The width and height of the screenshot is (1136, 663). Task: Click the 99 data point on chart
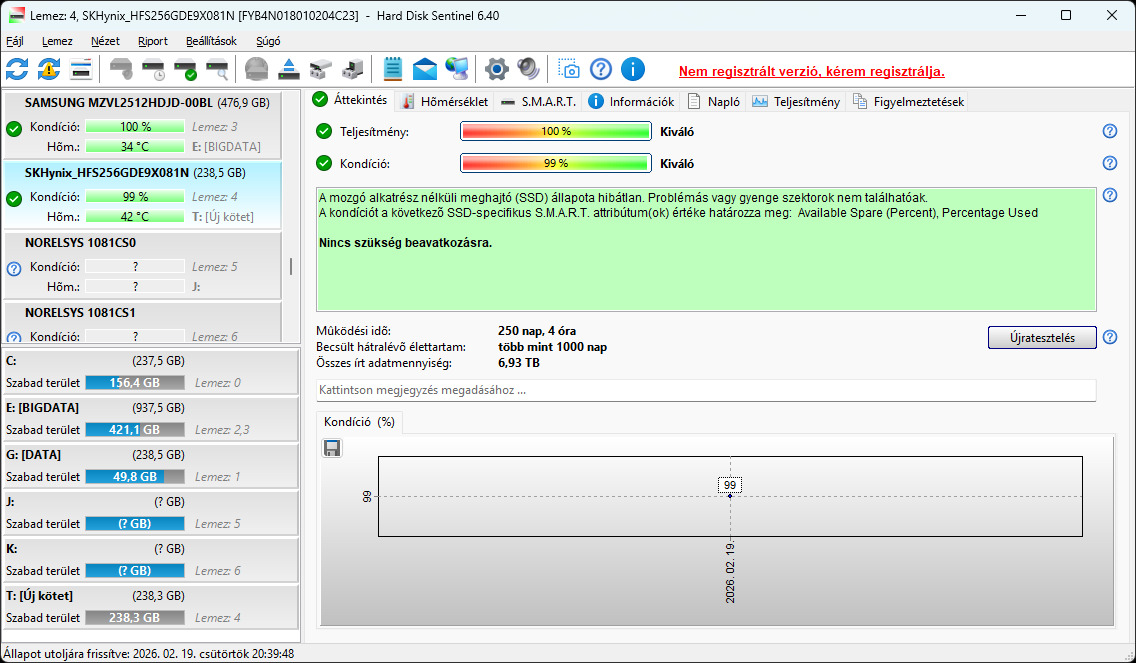pyautogui.click(x=730, y=496)
